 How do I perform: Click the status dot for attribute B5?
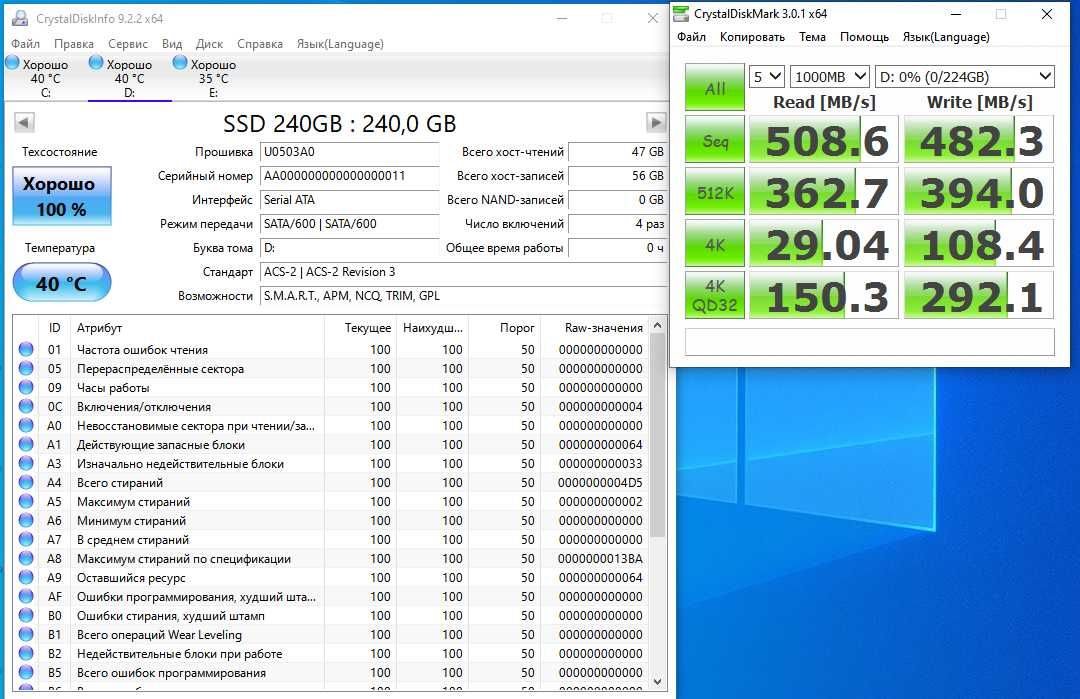click(26, 672)
